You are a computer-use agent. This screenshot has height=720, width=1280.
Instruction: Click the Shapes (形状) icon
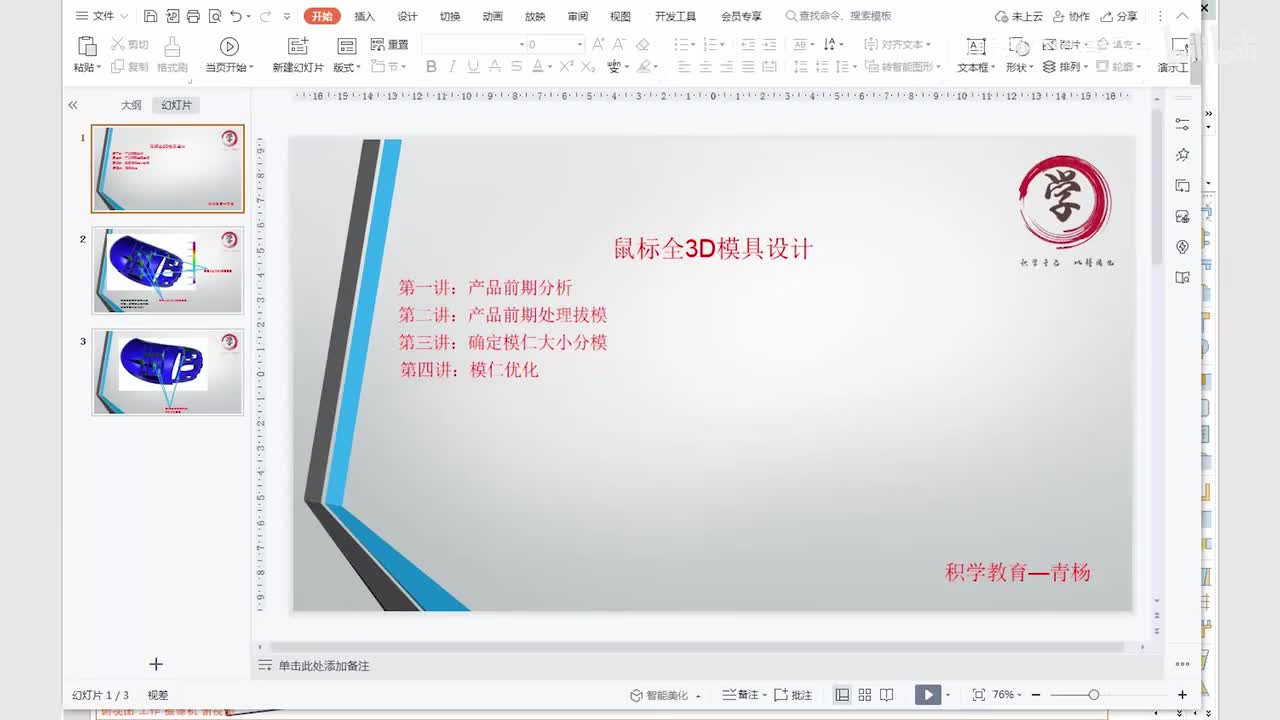tap(1018, 47)
